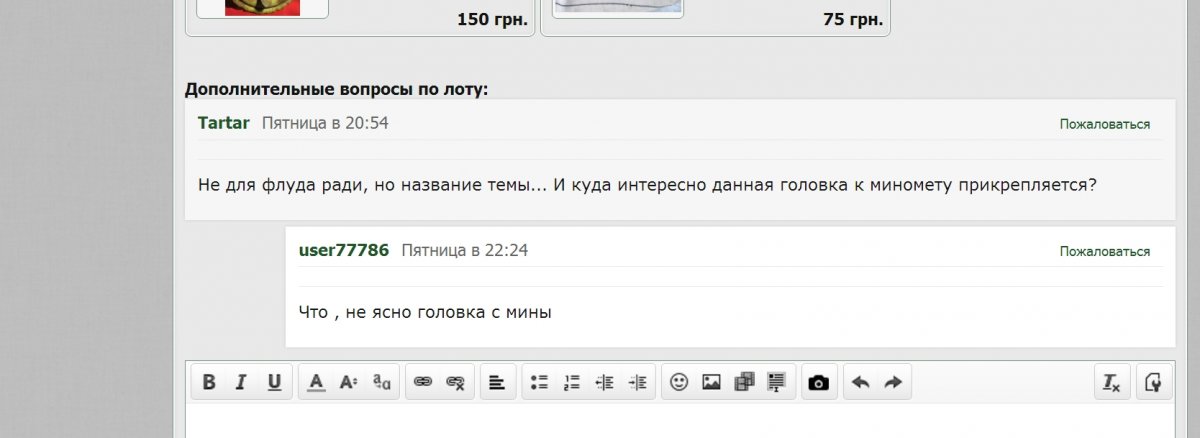Click Tartar's question about головка к миномету
The width and height of the screenshot is (1200, 438).
(648, 185)
